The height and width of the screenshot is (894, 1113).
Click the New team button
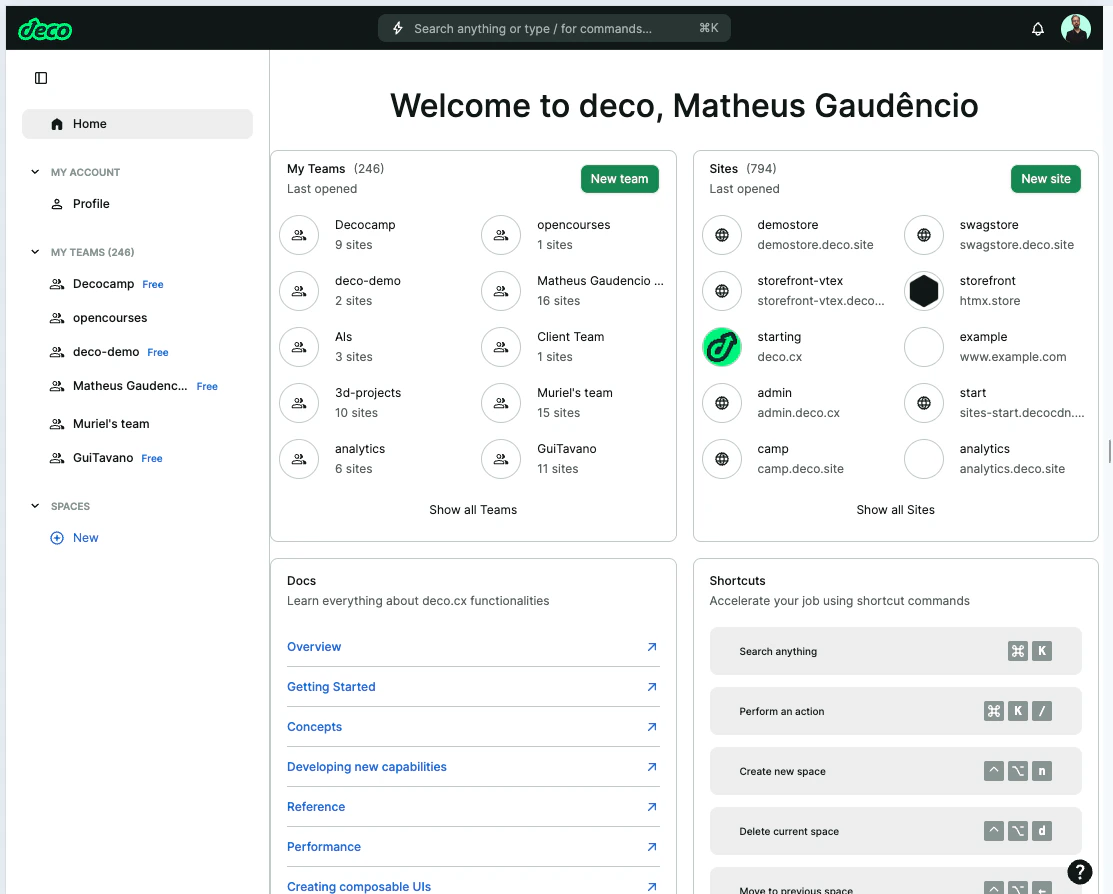pos(620,179)
